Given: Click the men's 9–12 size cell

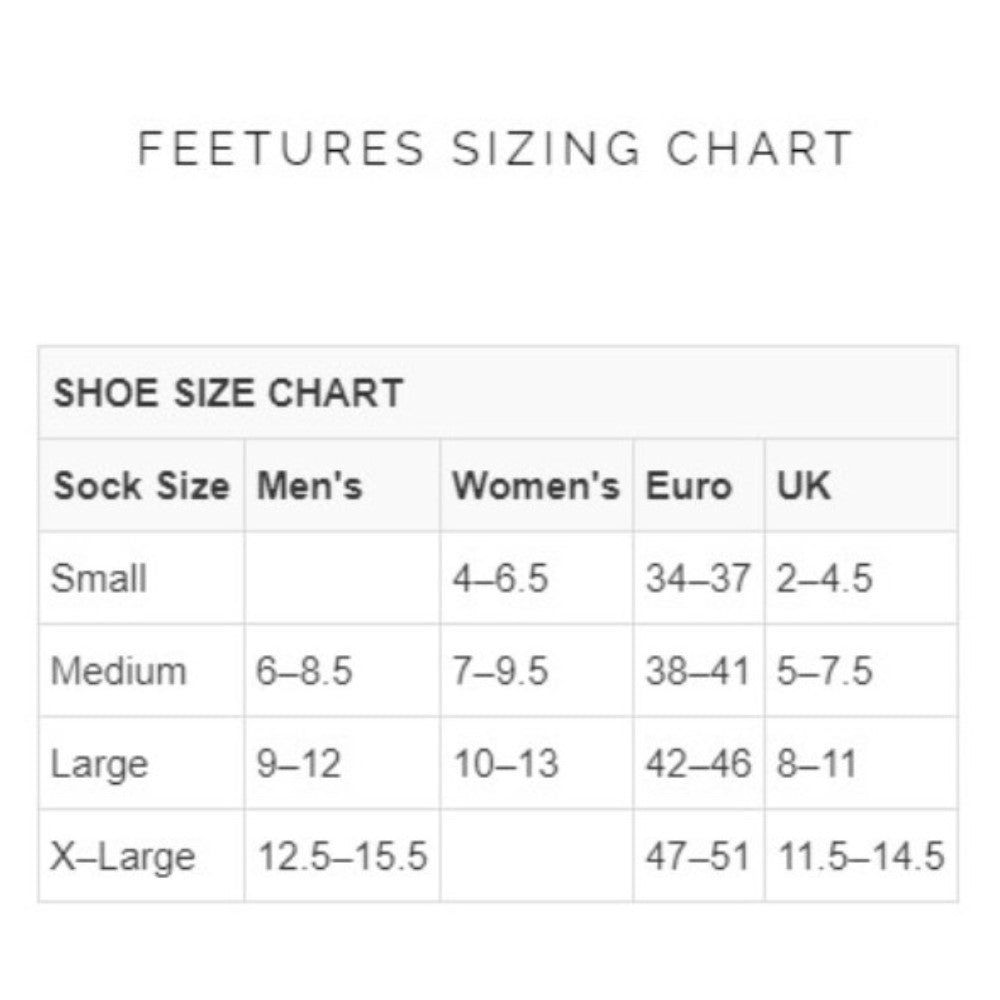Looking at the screenshot, I should click(x=299, y=764).
